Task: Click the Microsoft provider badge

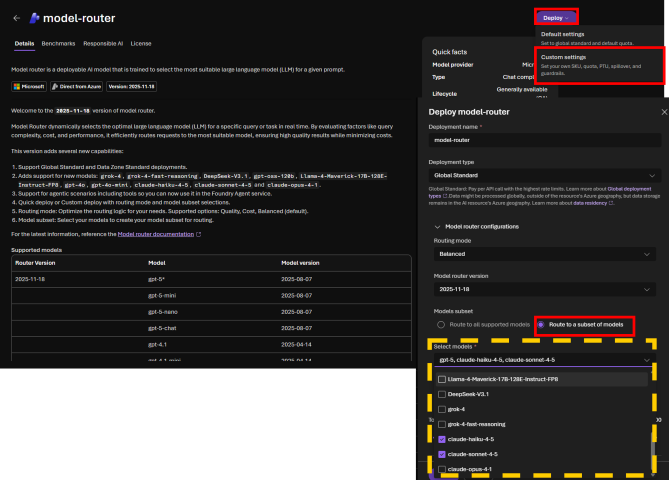Action: 31,87
